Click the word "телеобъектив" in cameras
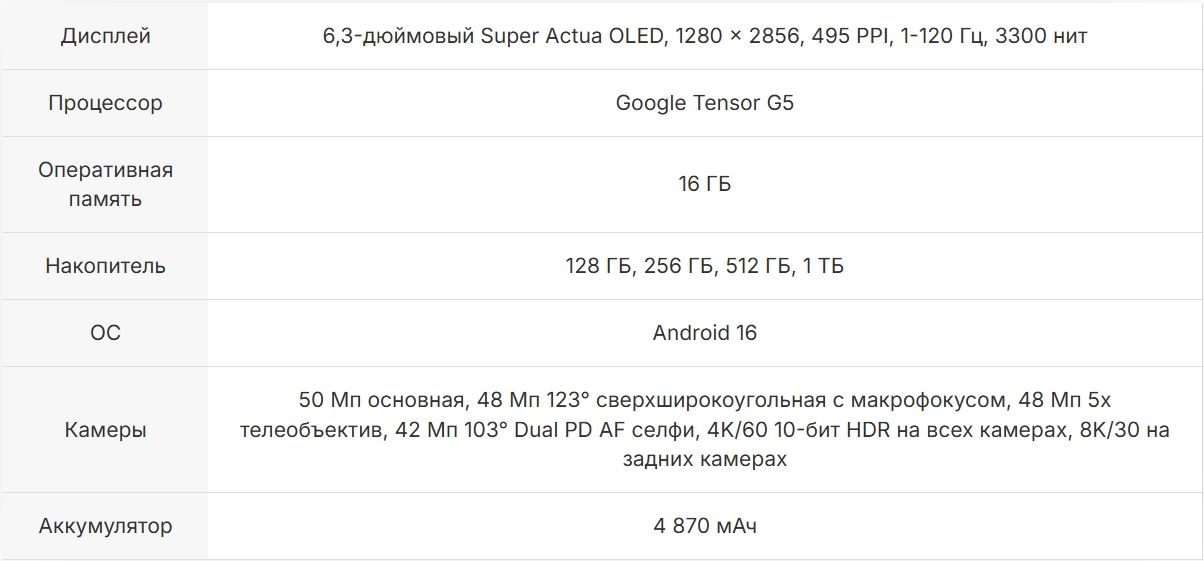 (306, 430)
